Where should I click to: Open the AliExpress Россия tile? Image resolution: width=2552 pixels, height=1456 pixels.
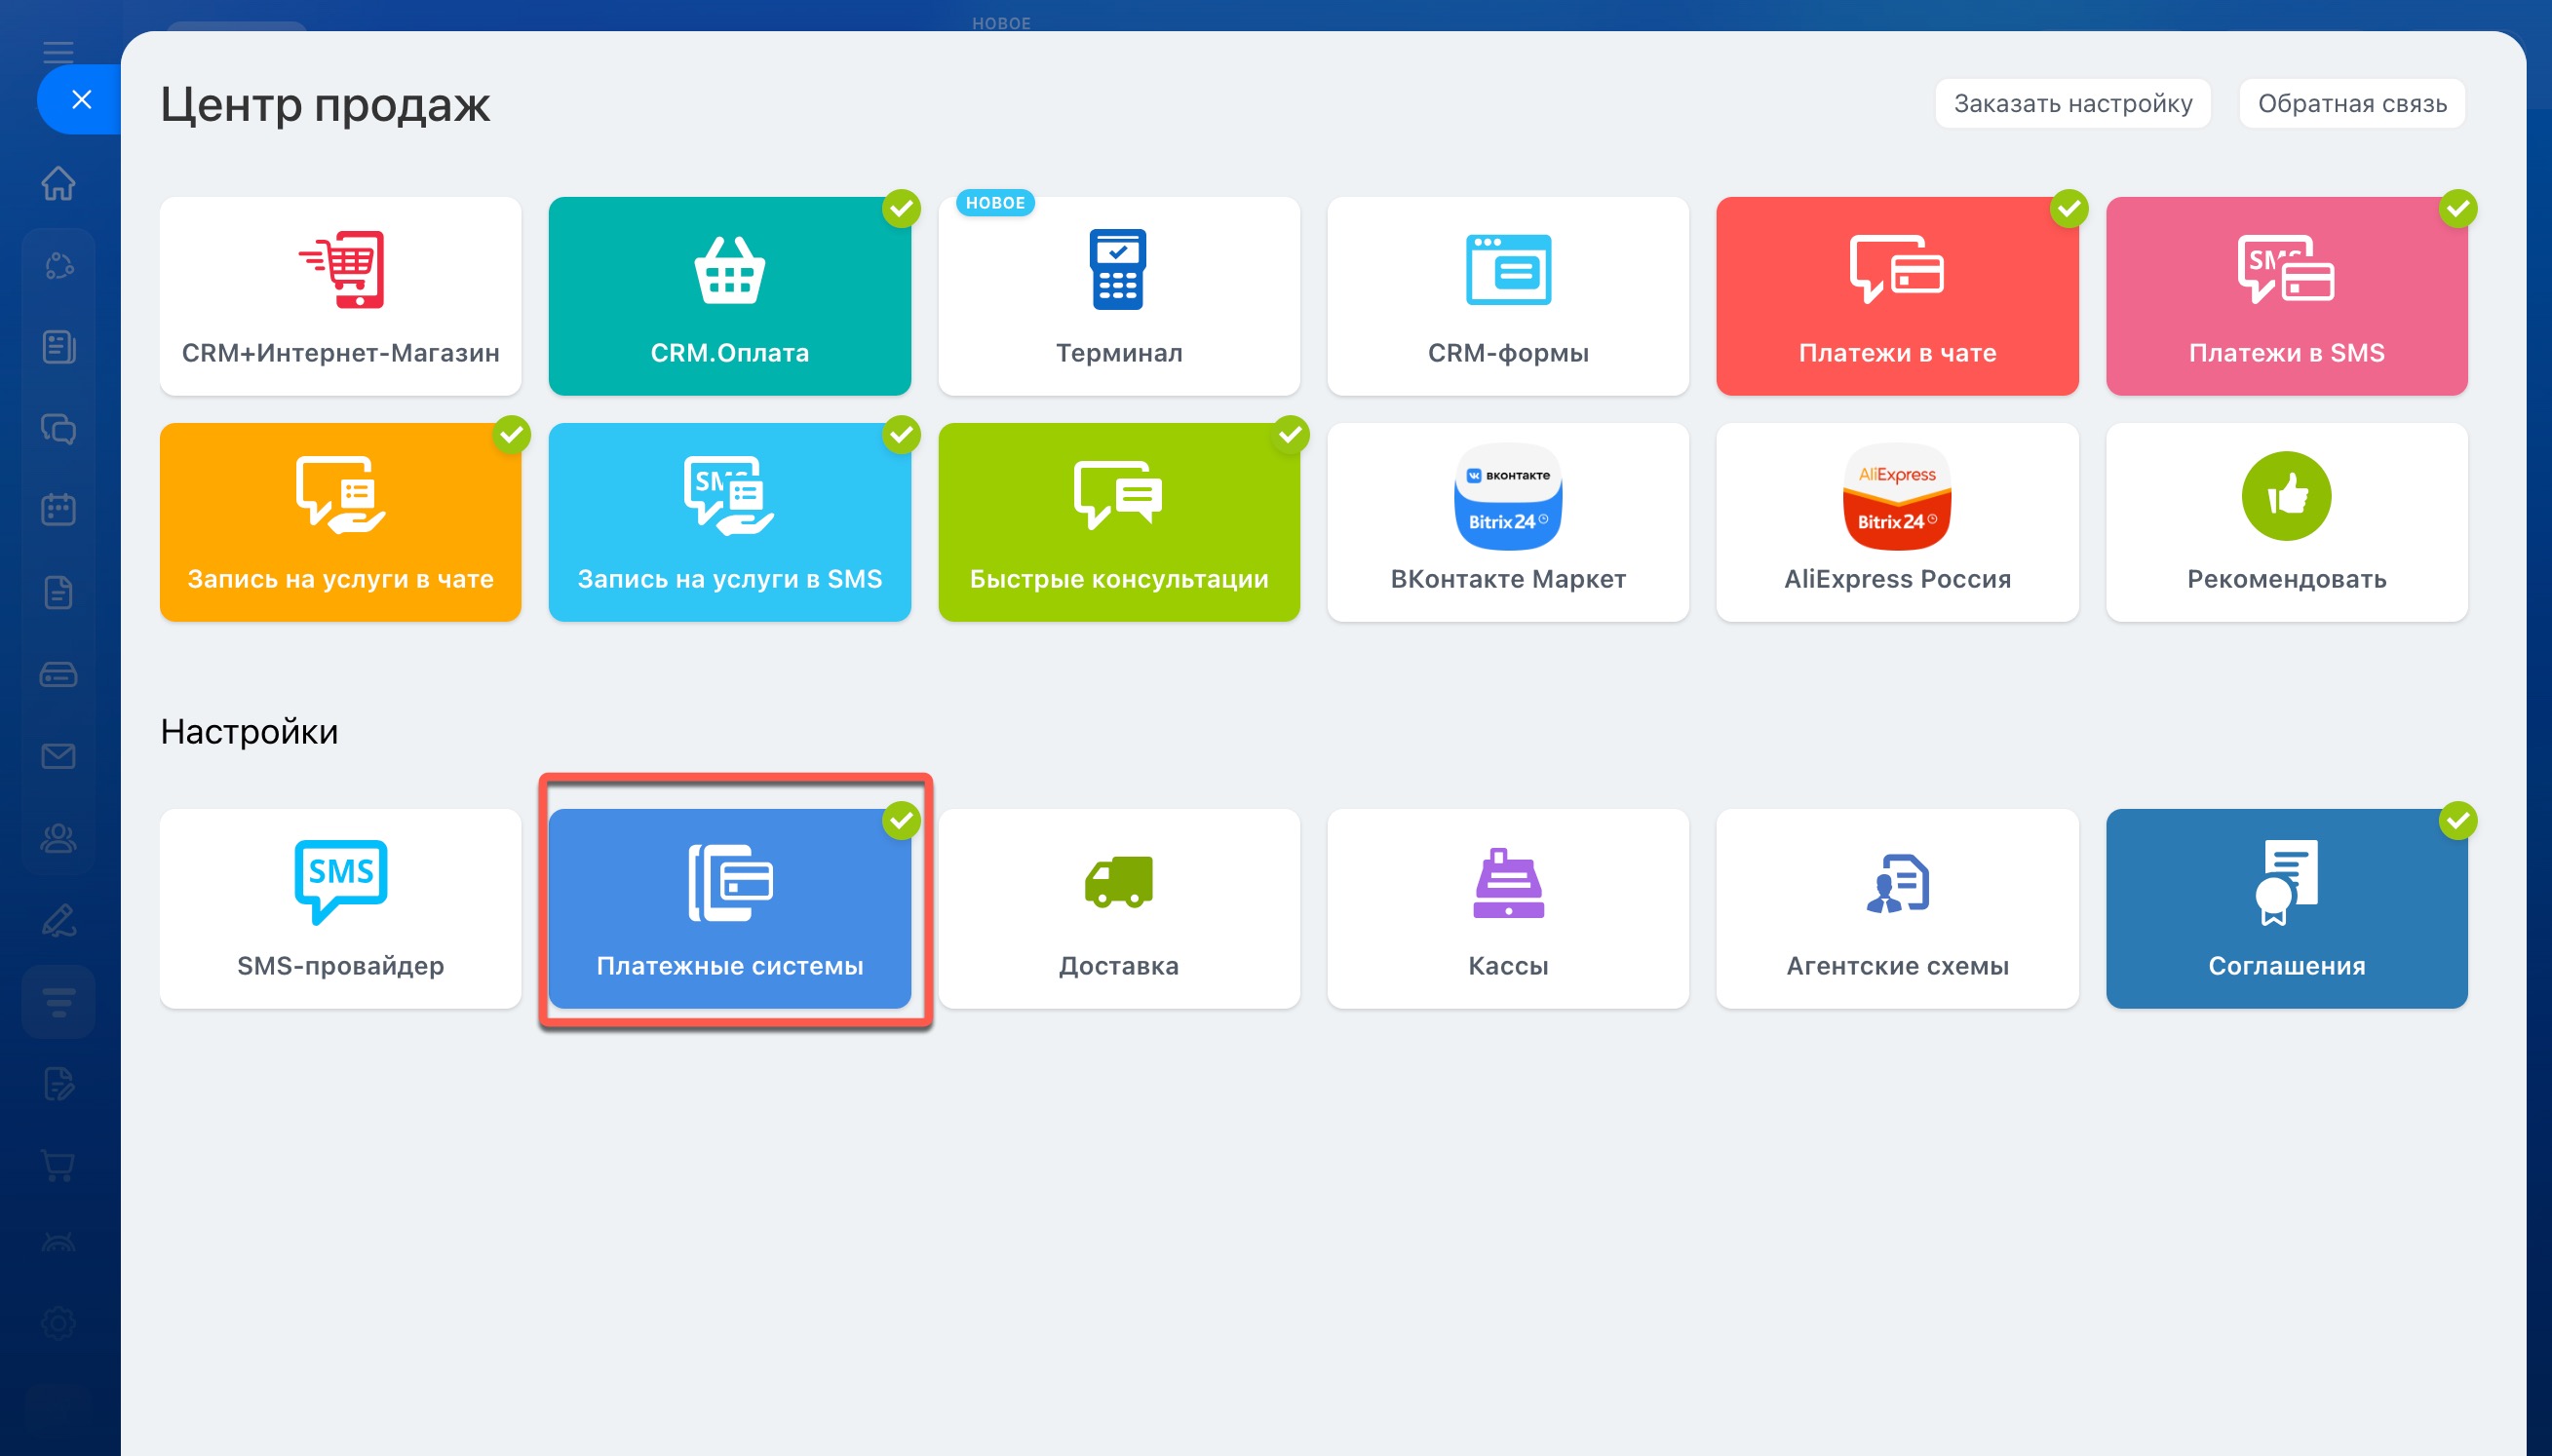[1896, 522]
